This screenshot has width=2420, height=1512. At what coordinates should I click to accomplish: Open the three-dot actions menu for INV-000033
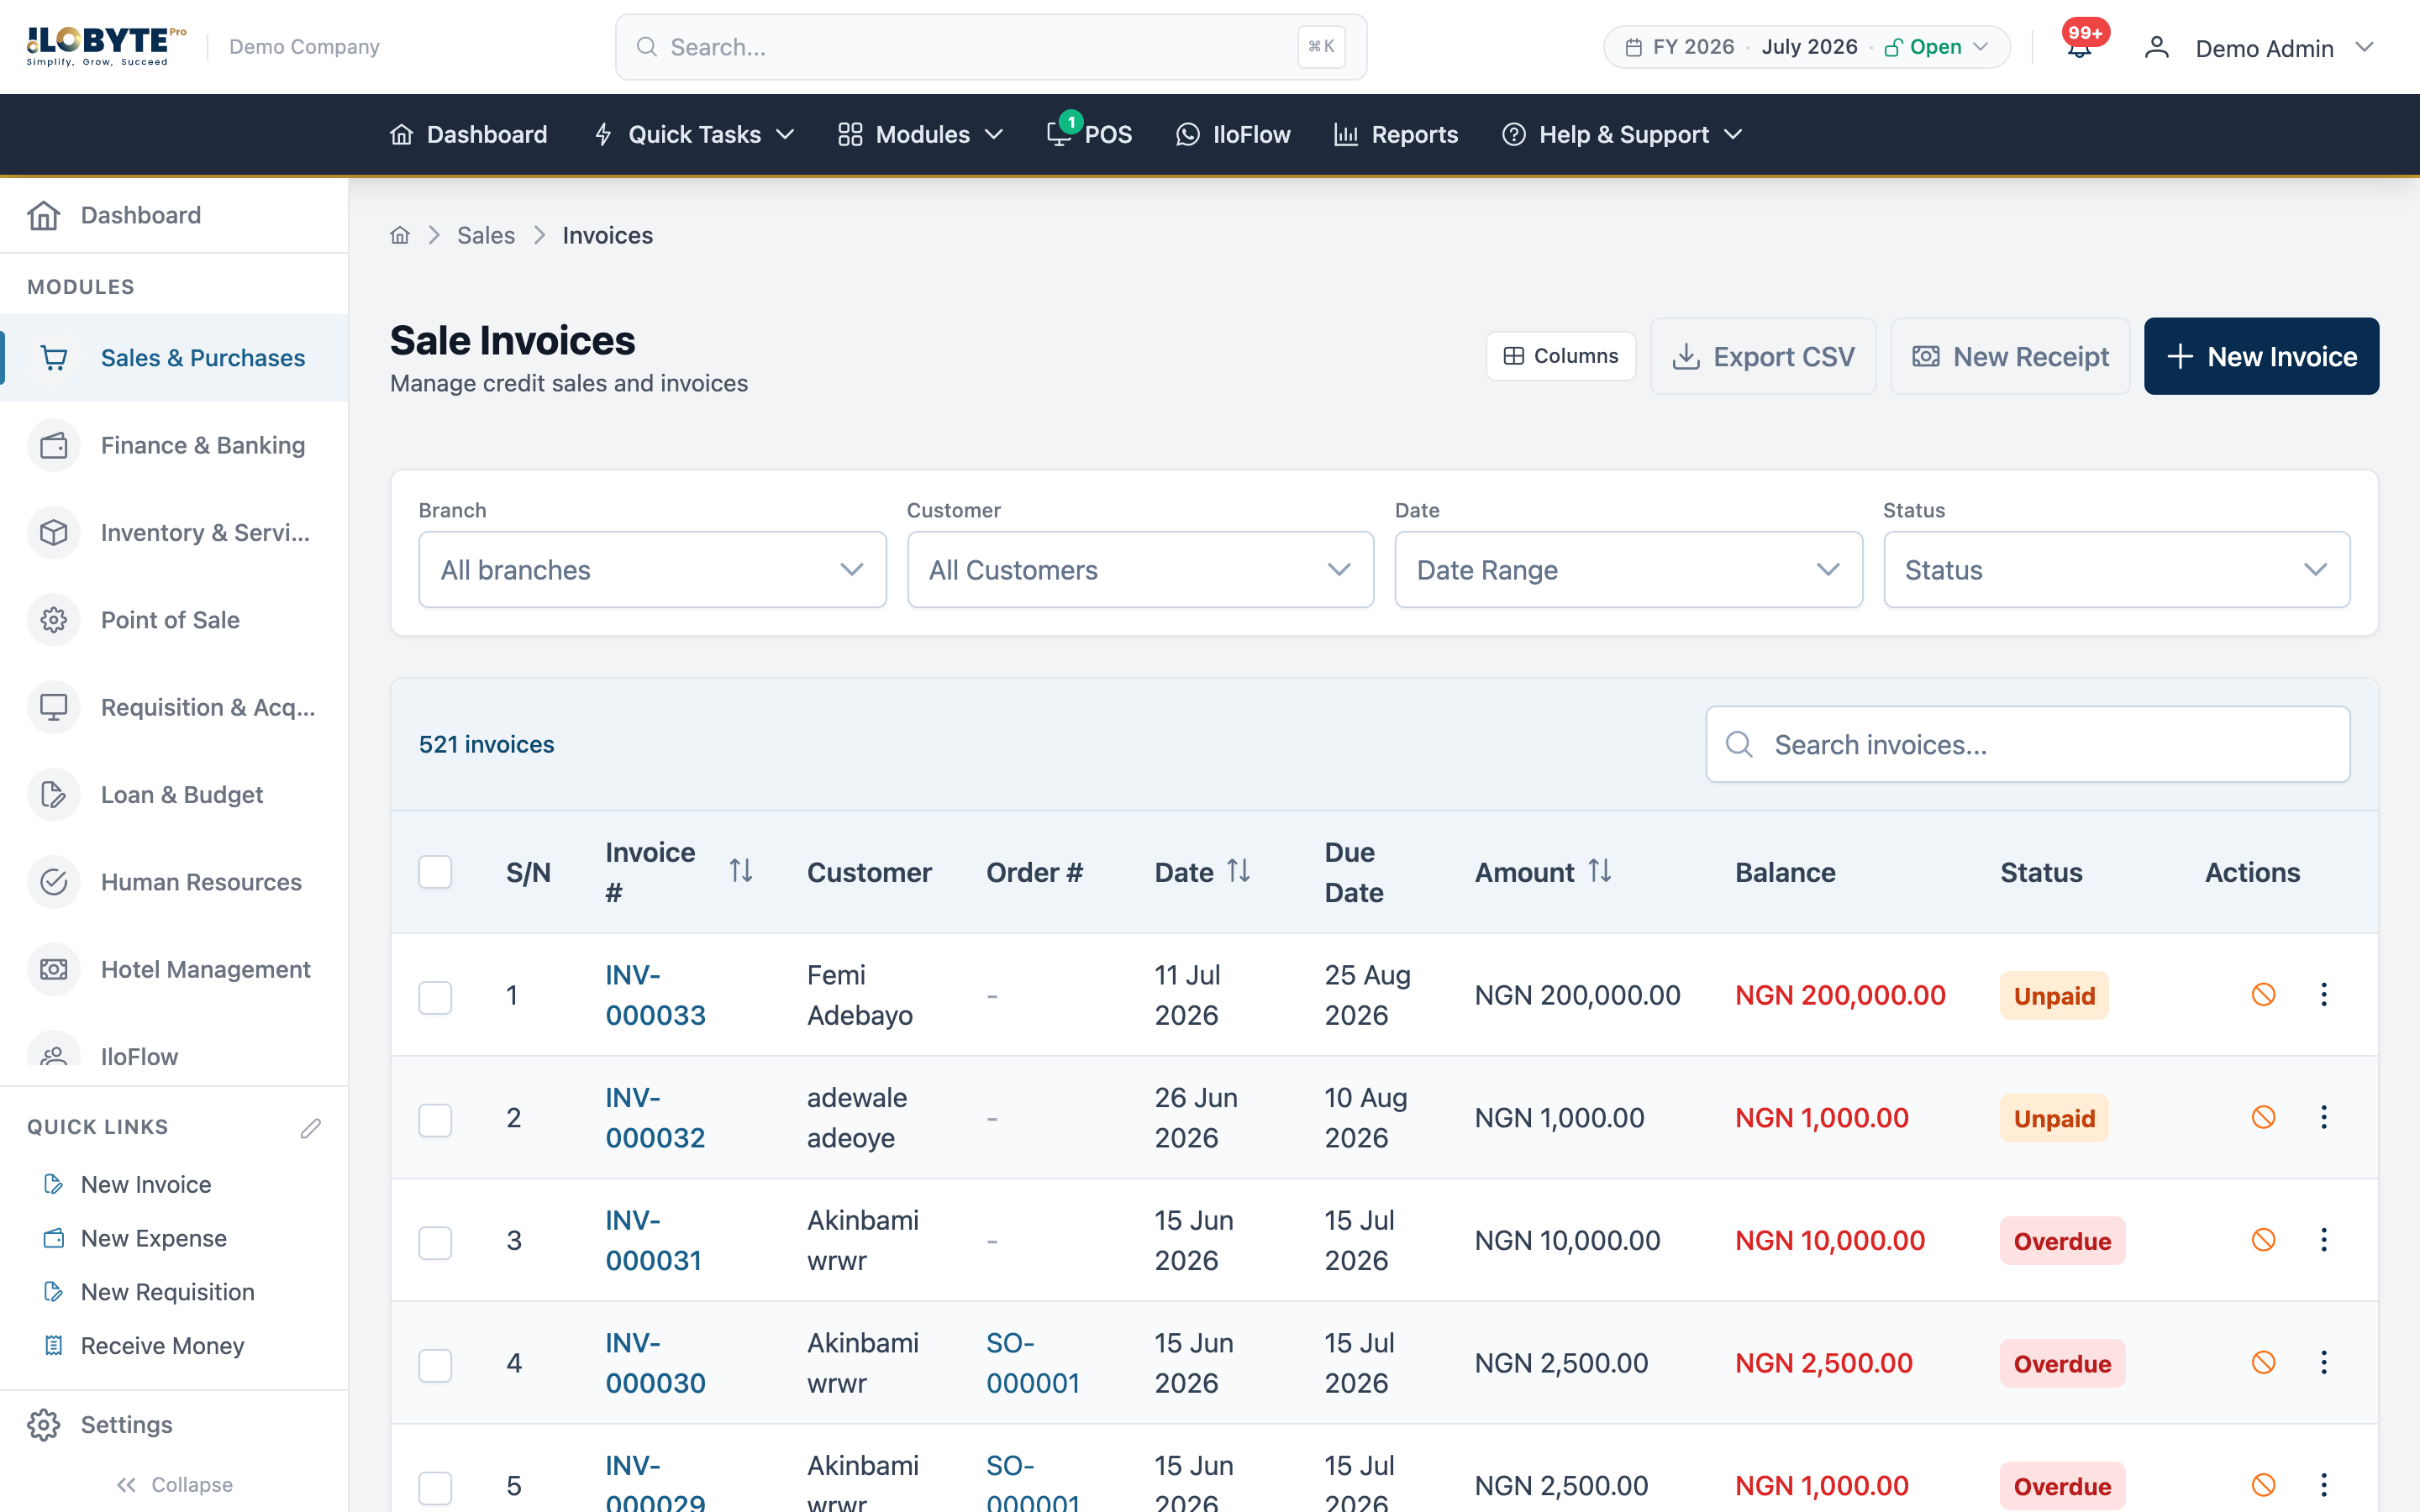tap(2324, 994)
